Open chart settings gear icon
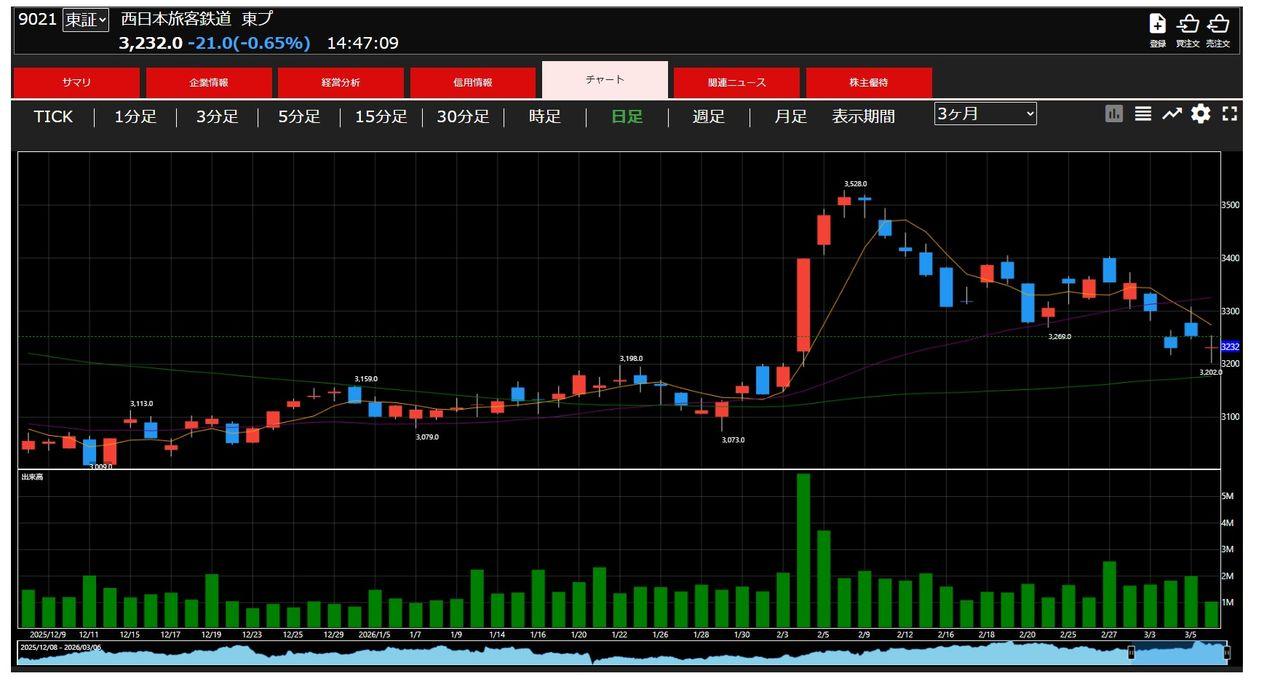This screenshot has height=700, width=1280. [x=1200, y=114]
